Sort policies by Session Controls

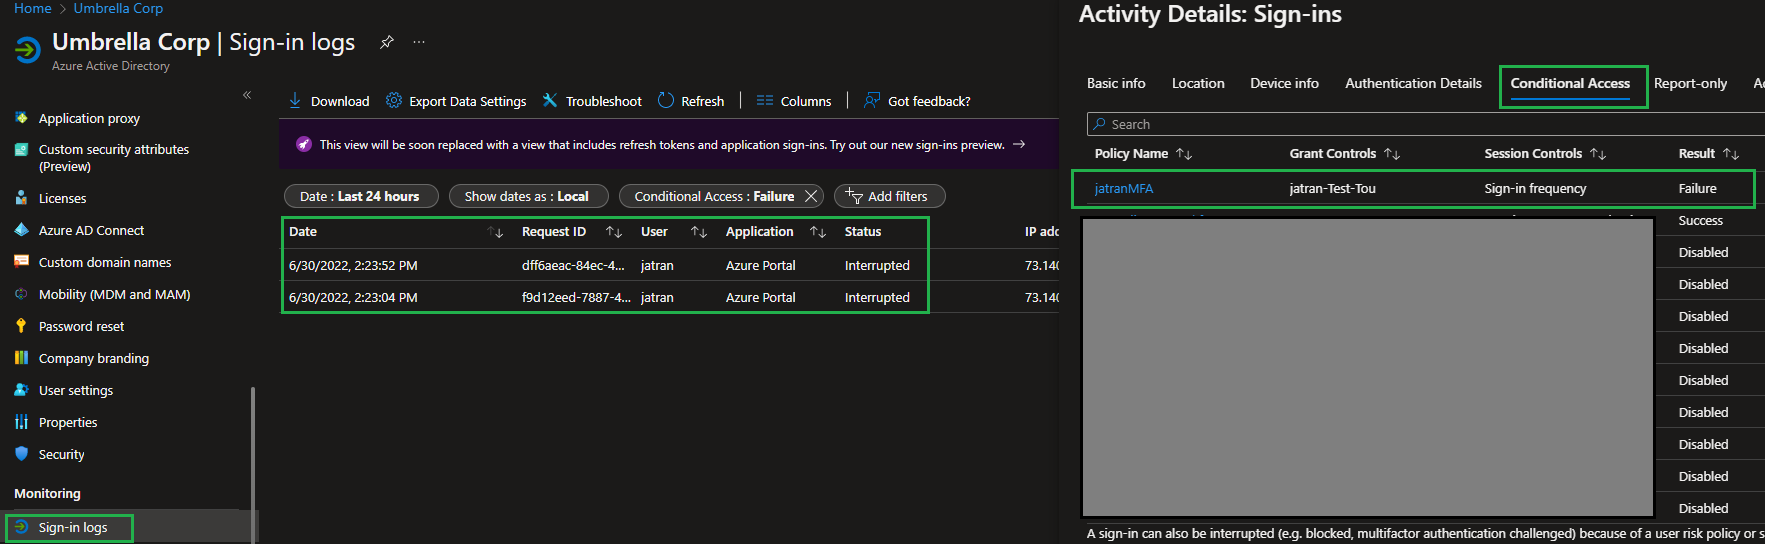tap(1598, 154)
